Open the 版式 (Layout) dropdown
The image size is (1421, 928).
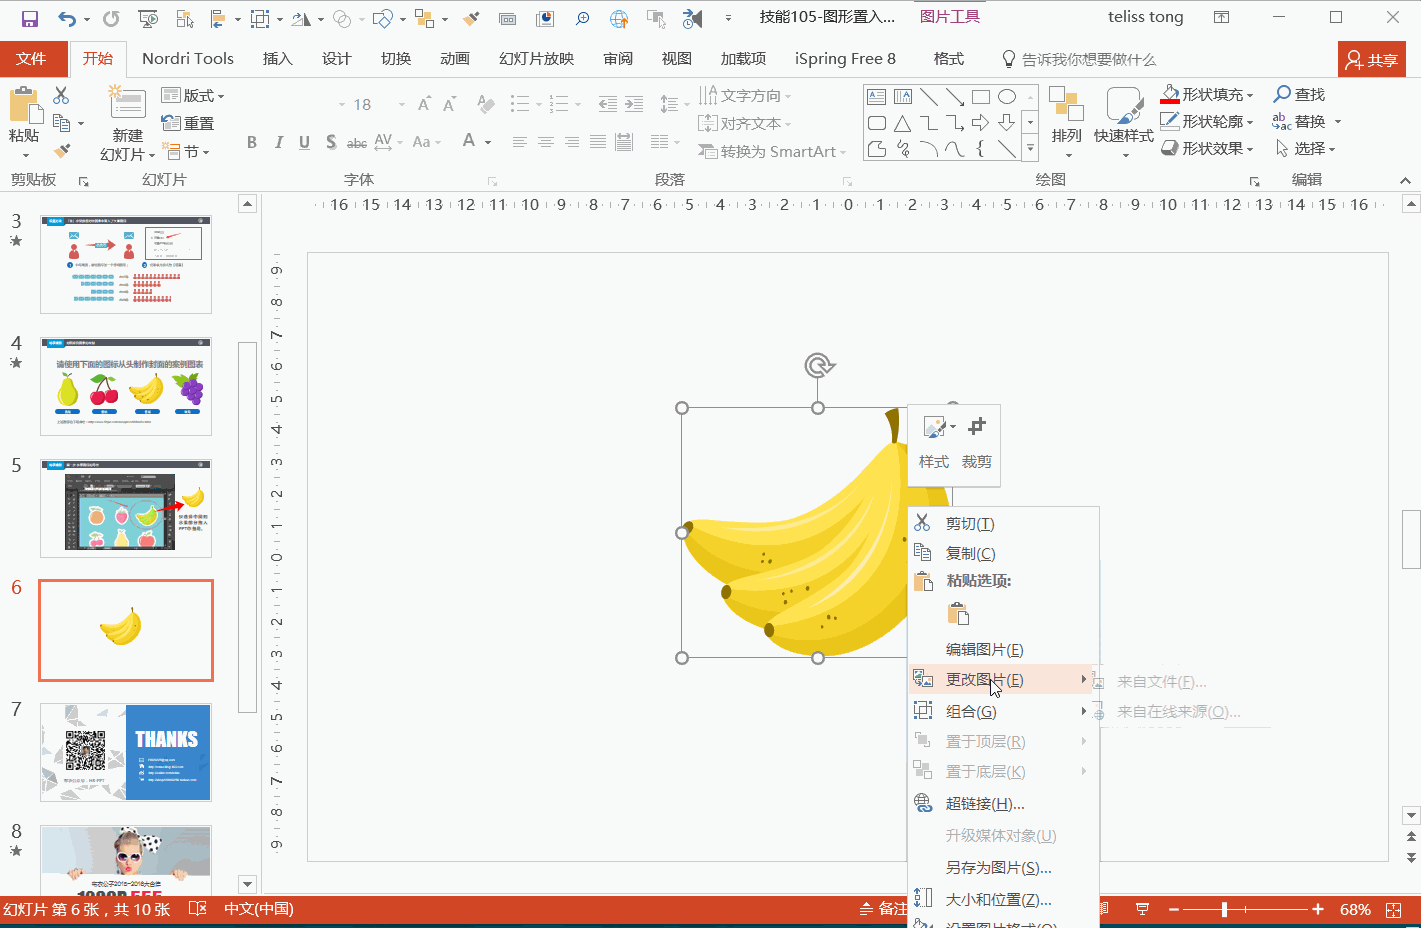193,95
